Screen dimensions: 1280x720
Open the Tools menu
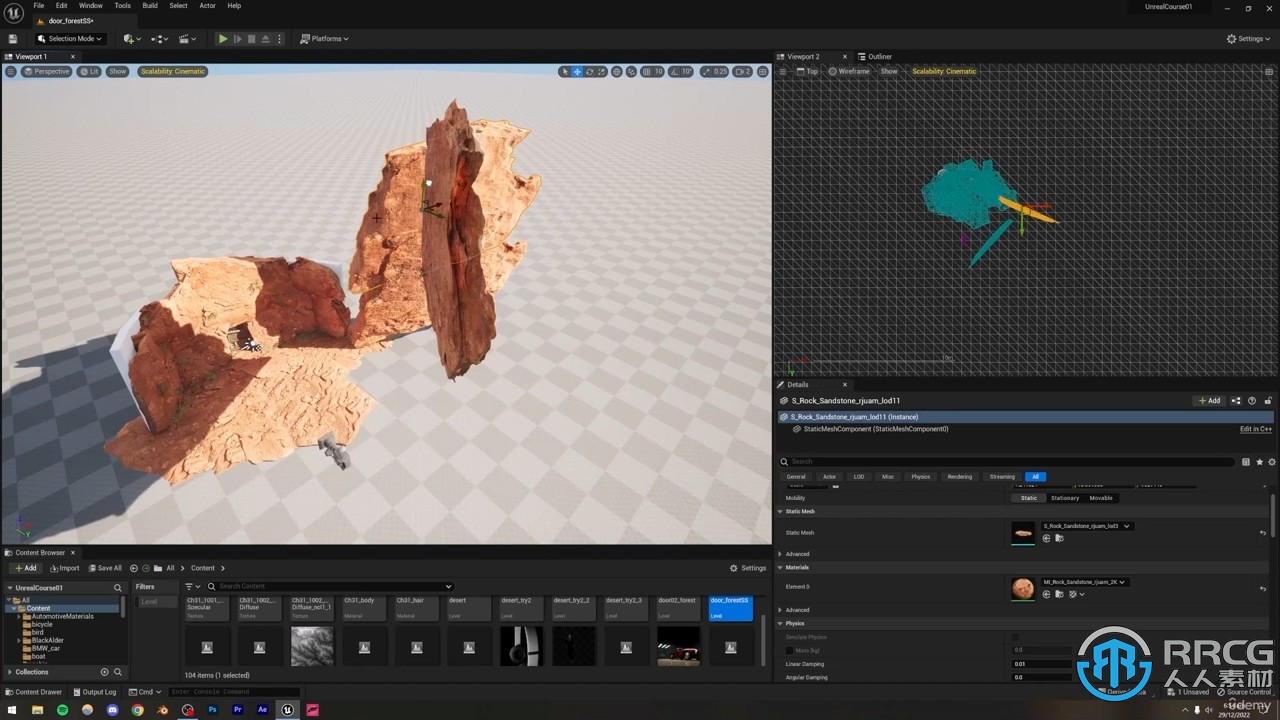coord(122,5)
